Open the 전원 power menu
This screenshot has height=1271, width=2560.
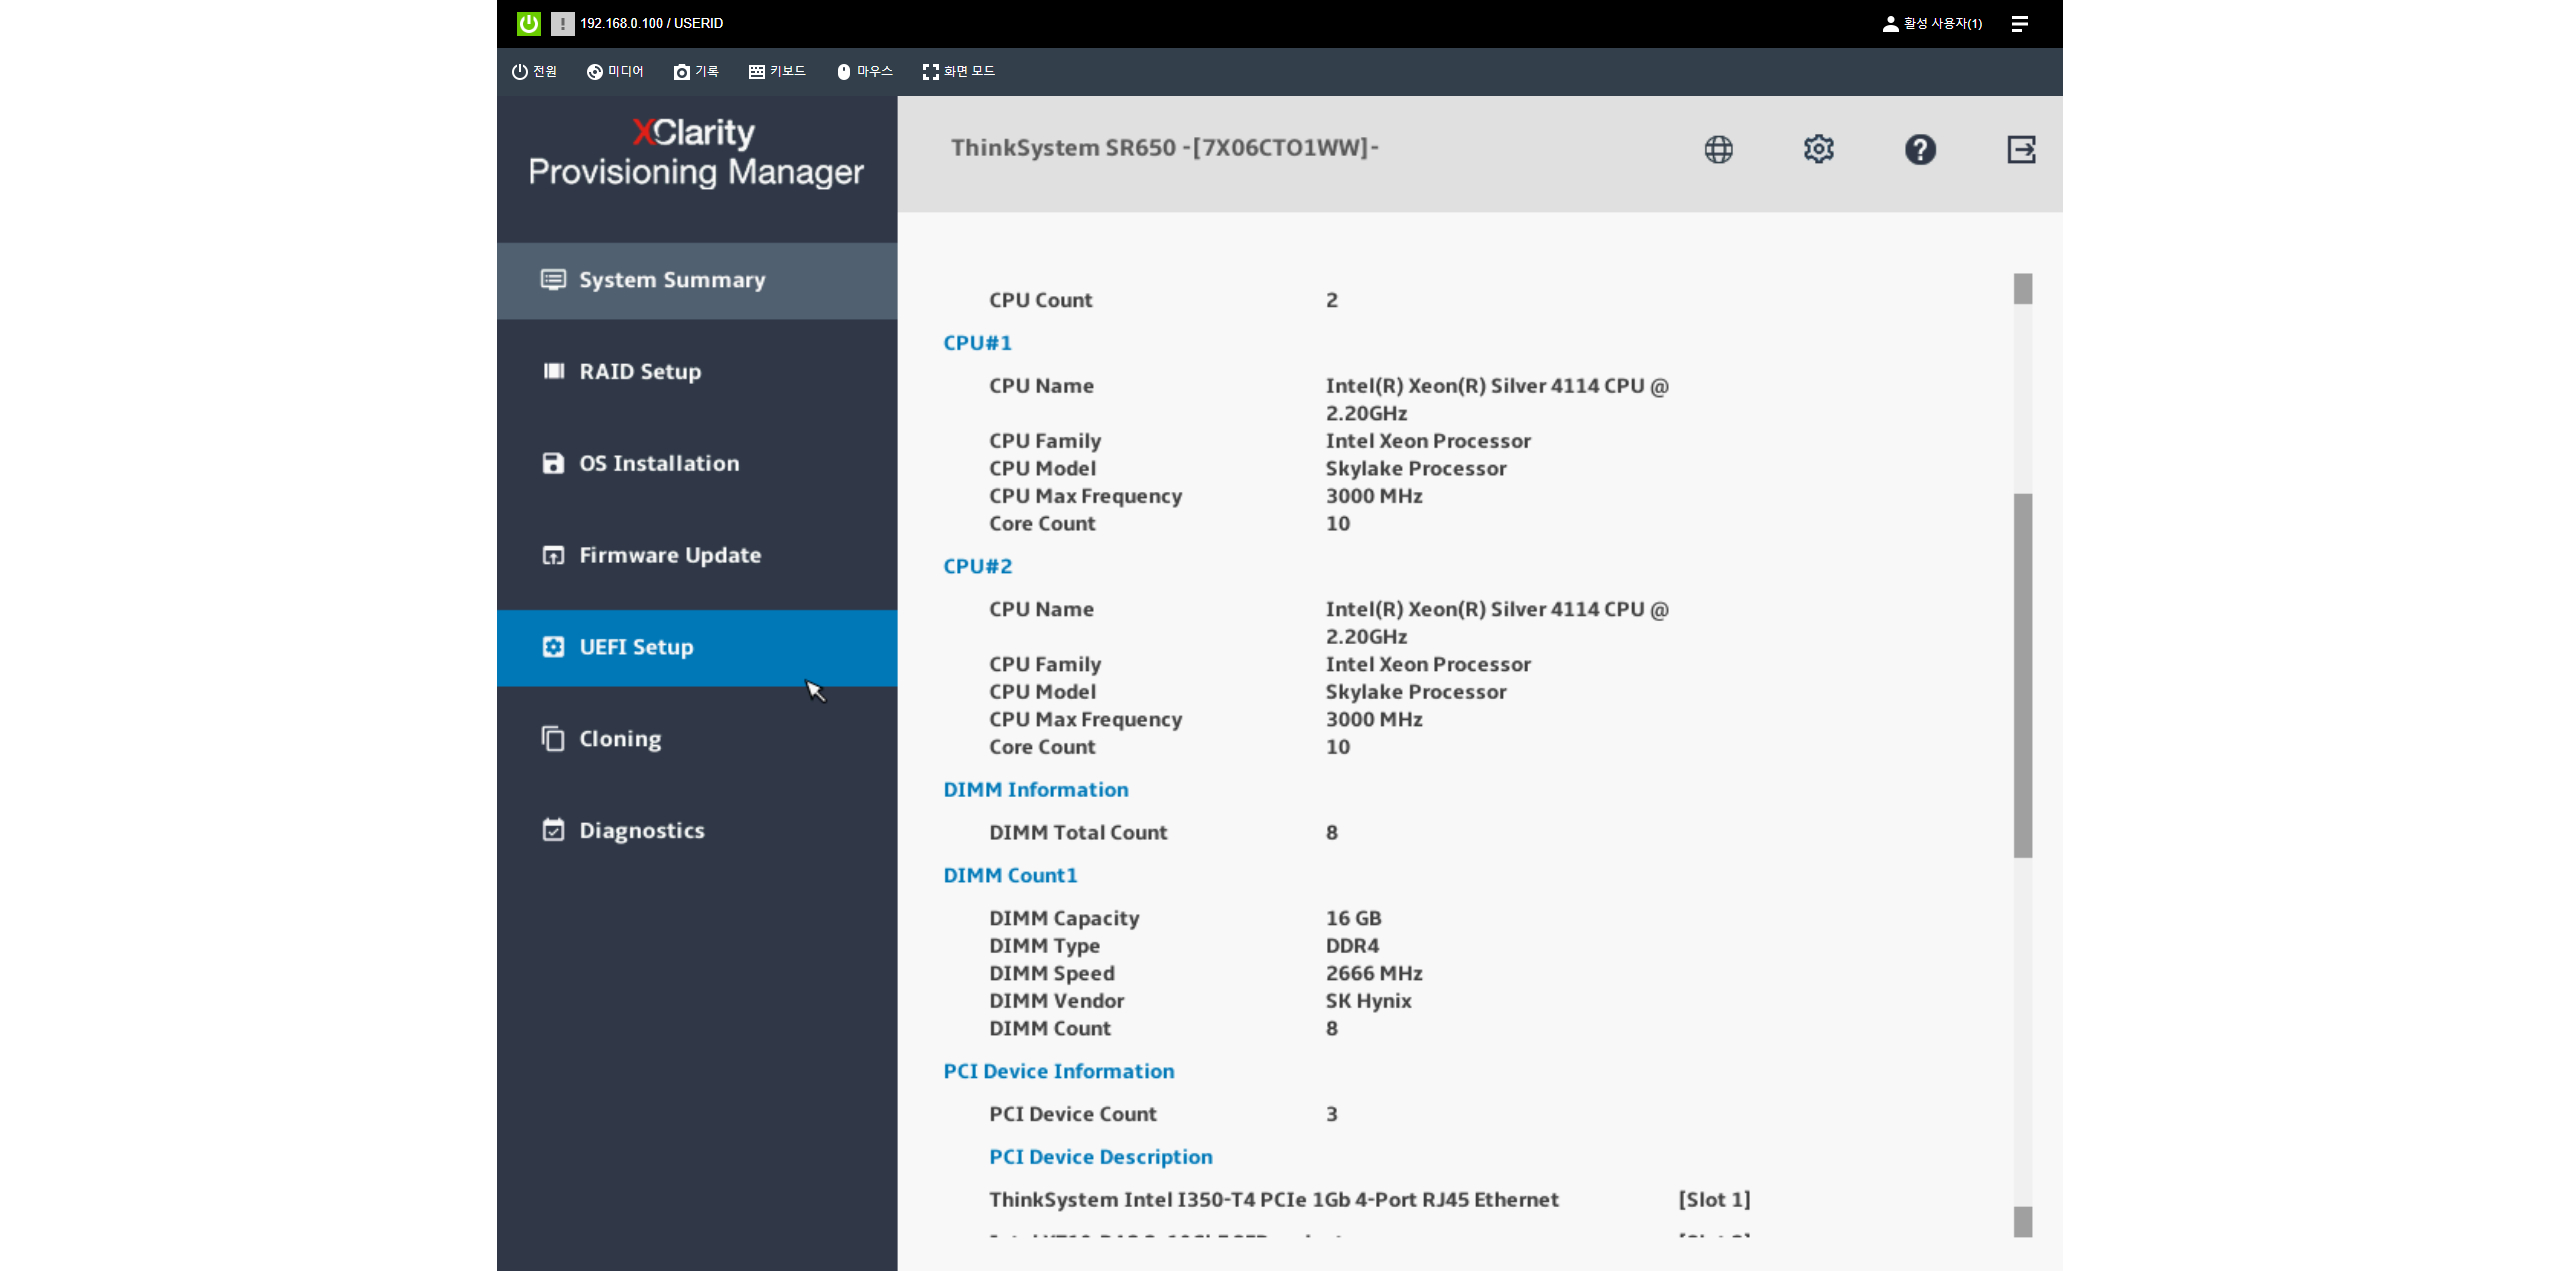click(534, 71)
